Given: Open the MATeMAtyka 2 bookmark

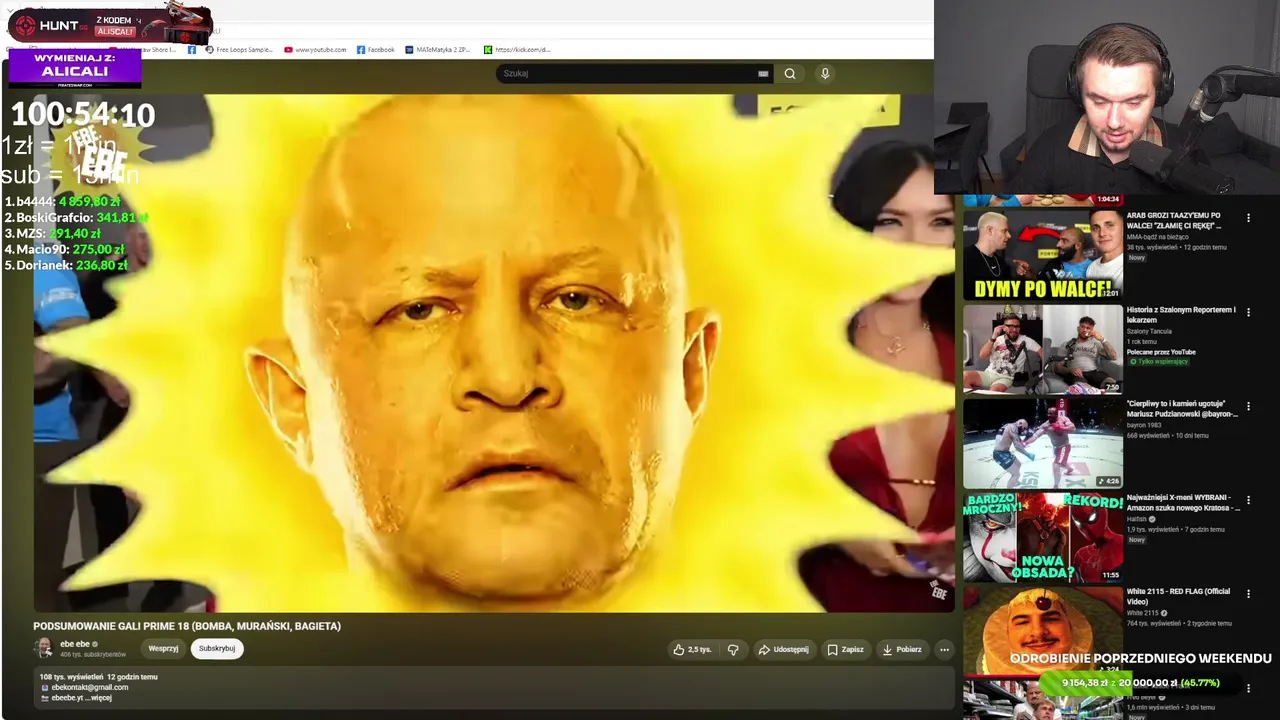Looking at the screenshot, I should coord(437,49).
